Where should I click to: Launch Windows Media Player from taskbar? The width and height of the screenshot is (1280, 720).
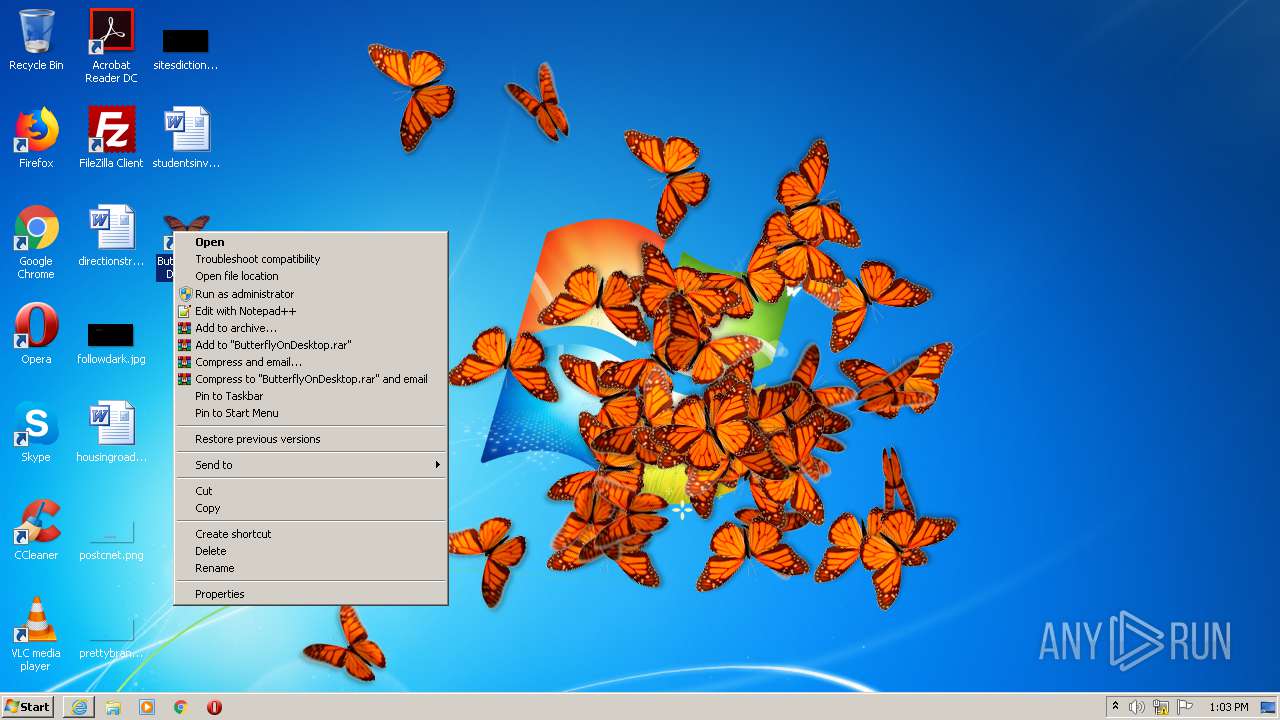coord(147,707)
